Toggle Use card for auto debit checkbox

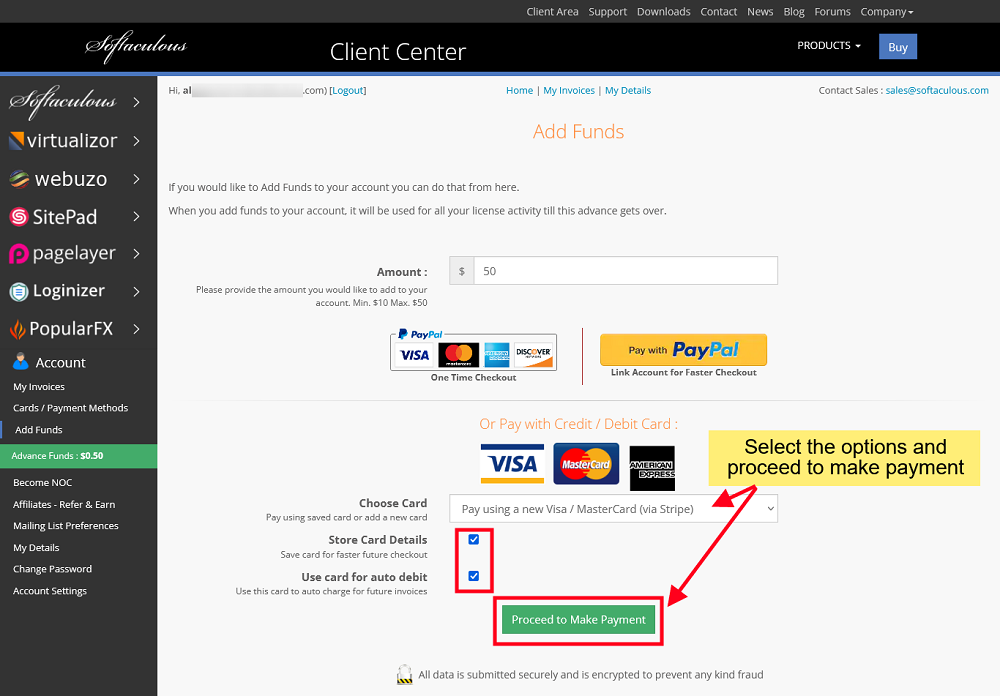(x=474, y=576)
